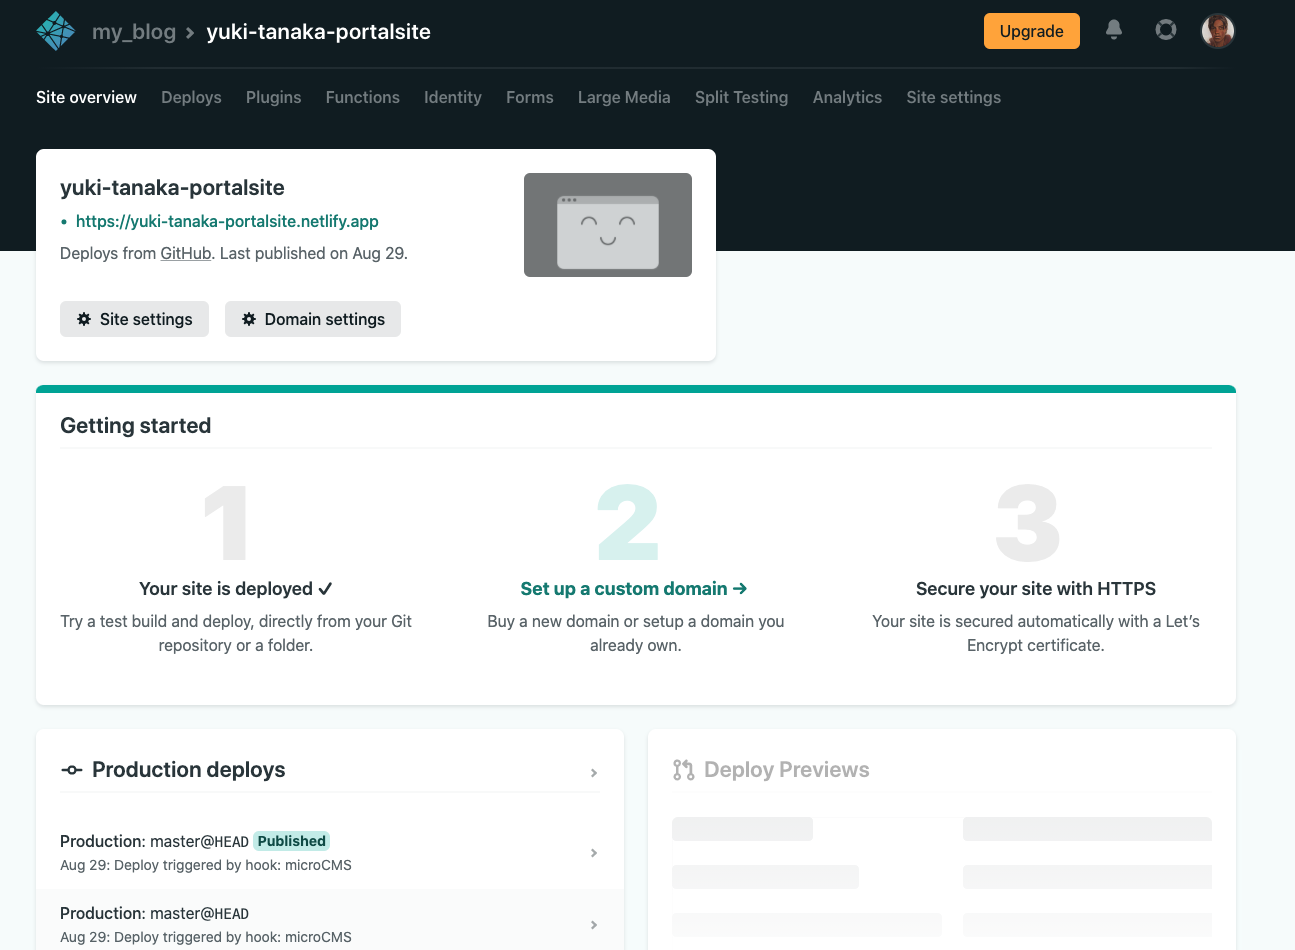Click the Site settings button in site card
The height and width of the screenshot is (950, 1295).
click(134, 319)
